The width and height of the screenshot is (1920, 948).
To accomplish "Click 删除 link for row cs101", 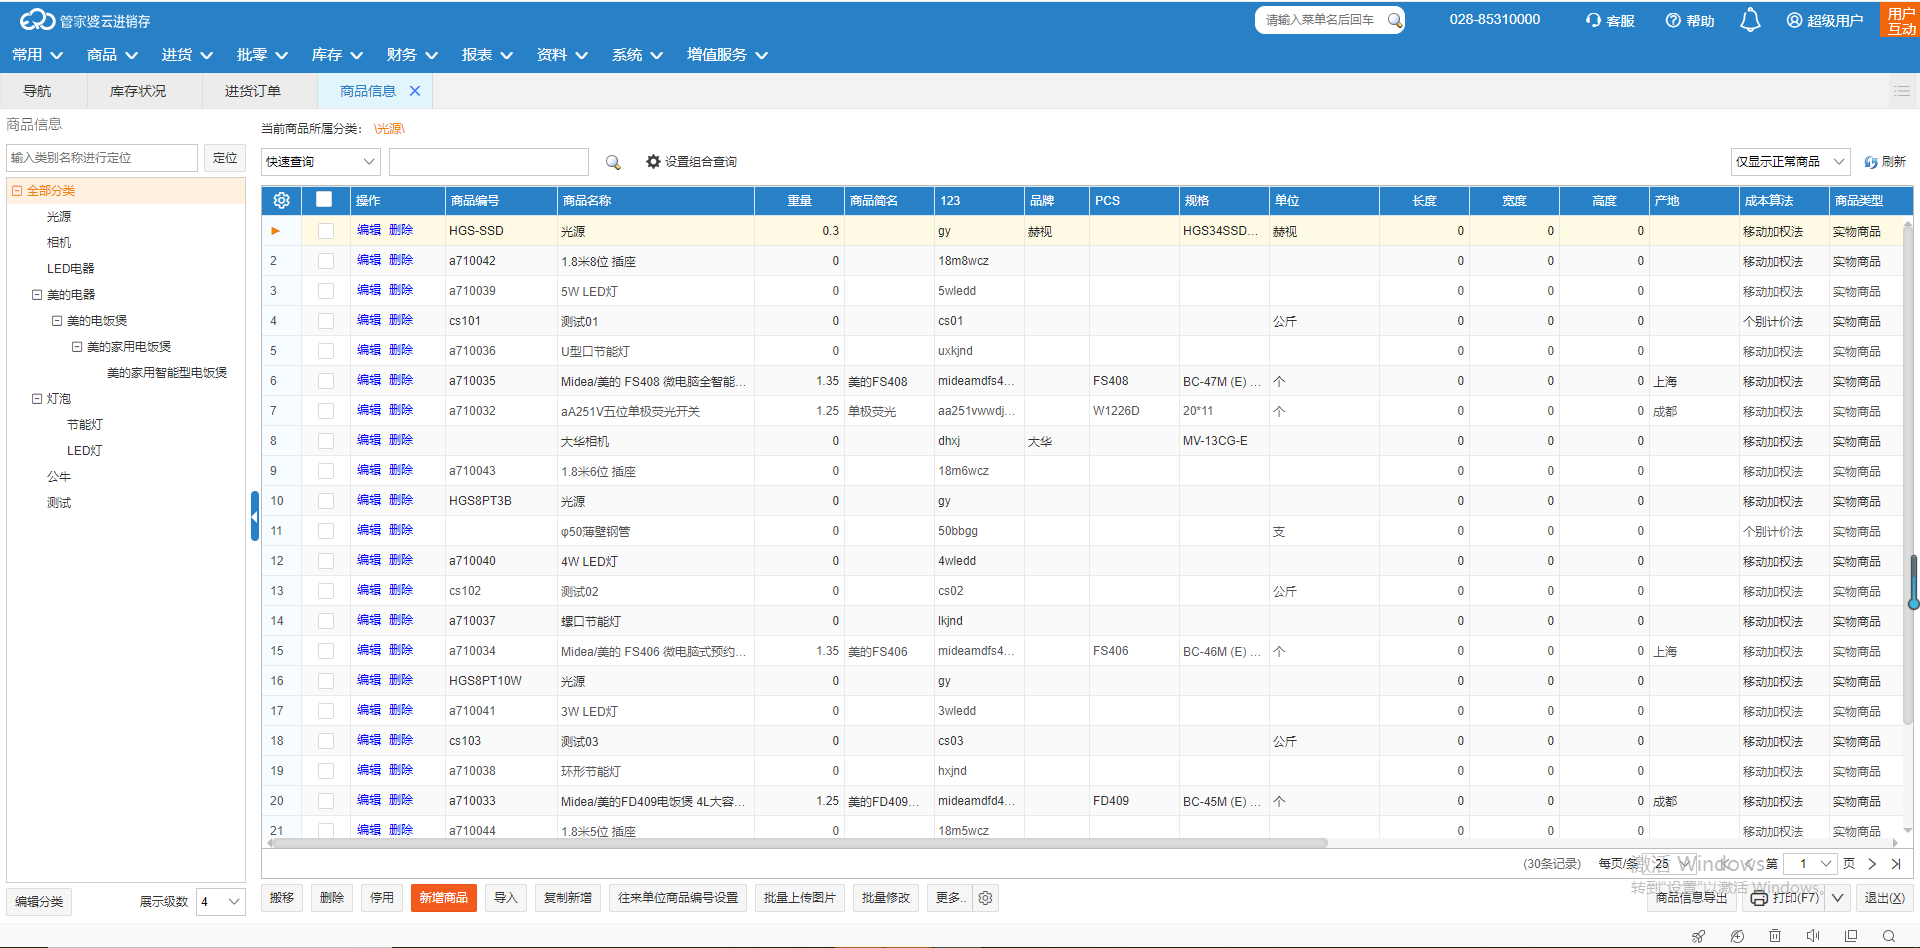I will [401, 320].
